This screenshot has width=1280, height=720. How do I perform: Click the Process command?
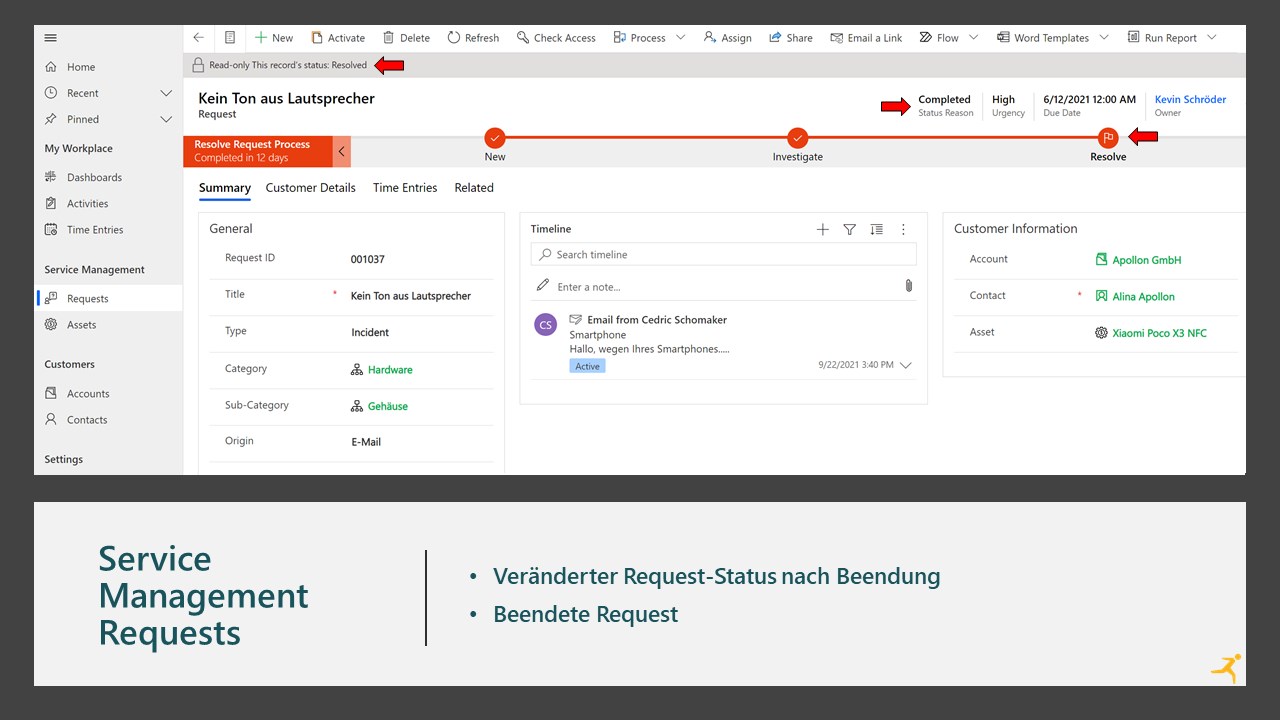coord(639,38)
